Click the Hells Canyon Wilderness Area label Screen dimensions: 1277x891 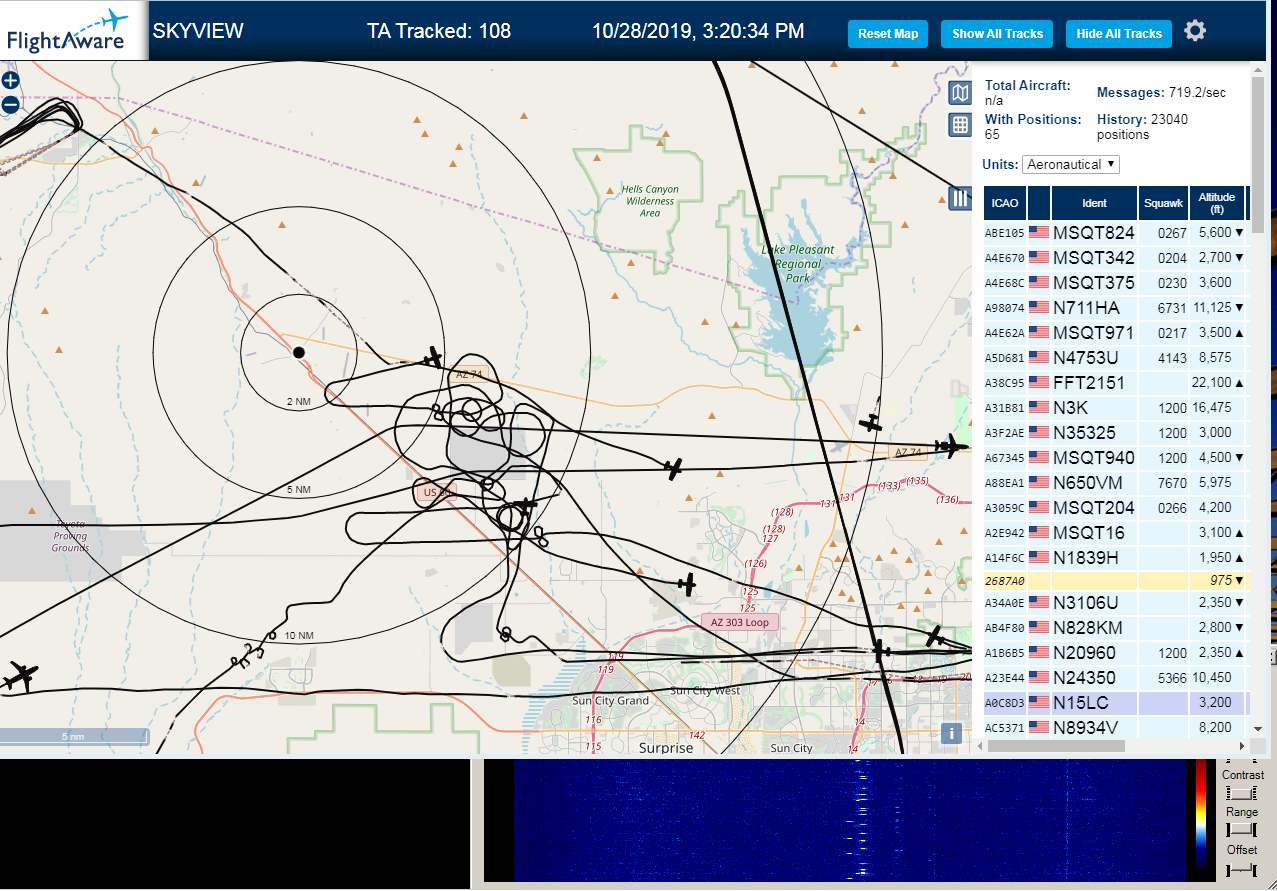tap(650, 201)
